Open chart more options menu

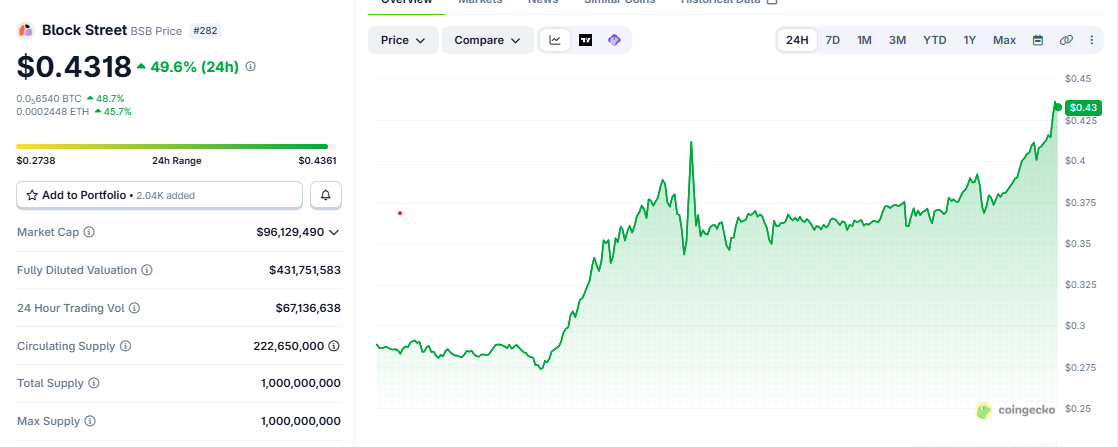pos(1092,40)
